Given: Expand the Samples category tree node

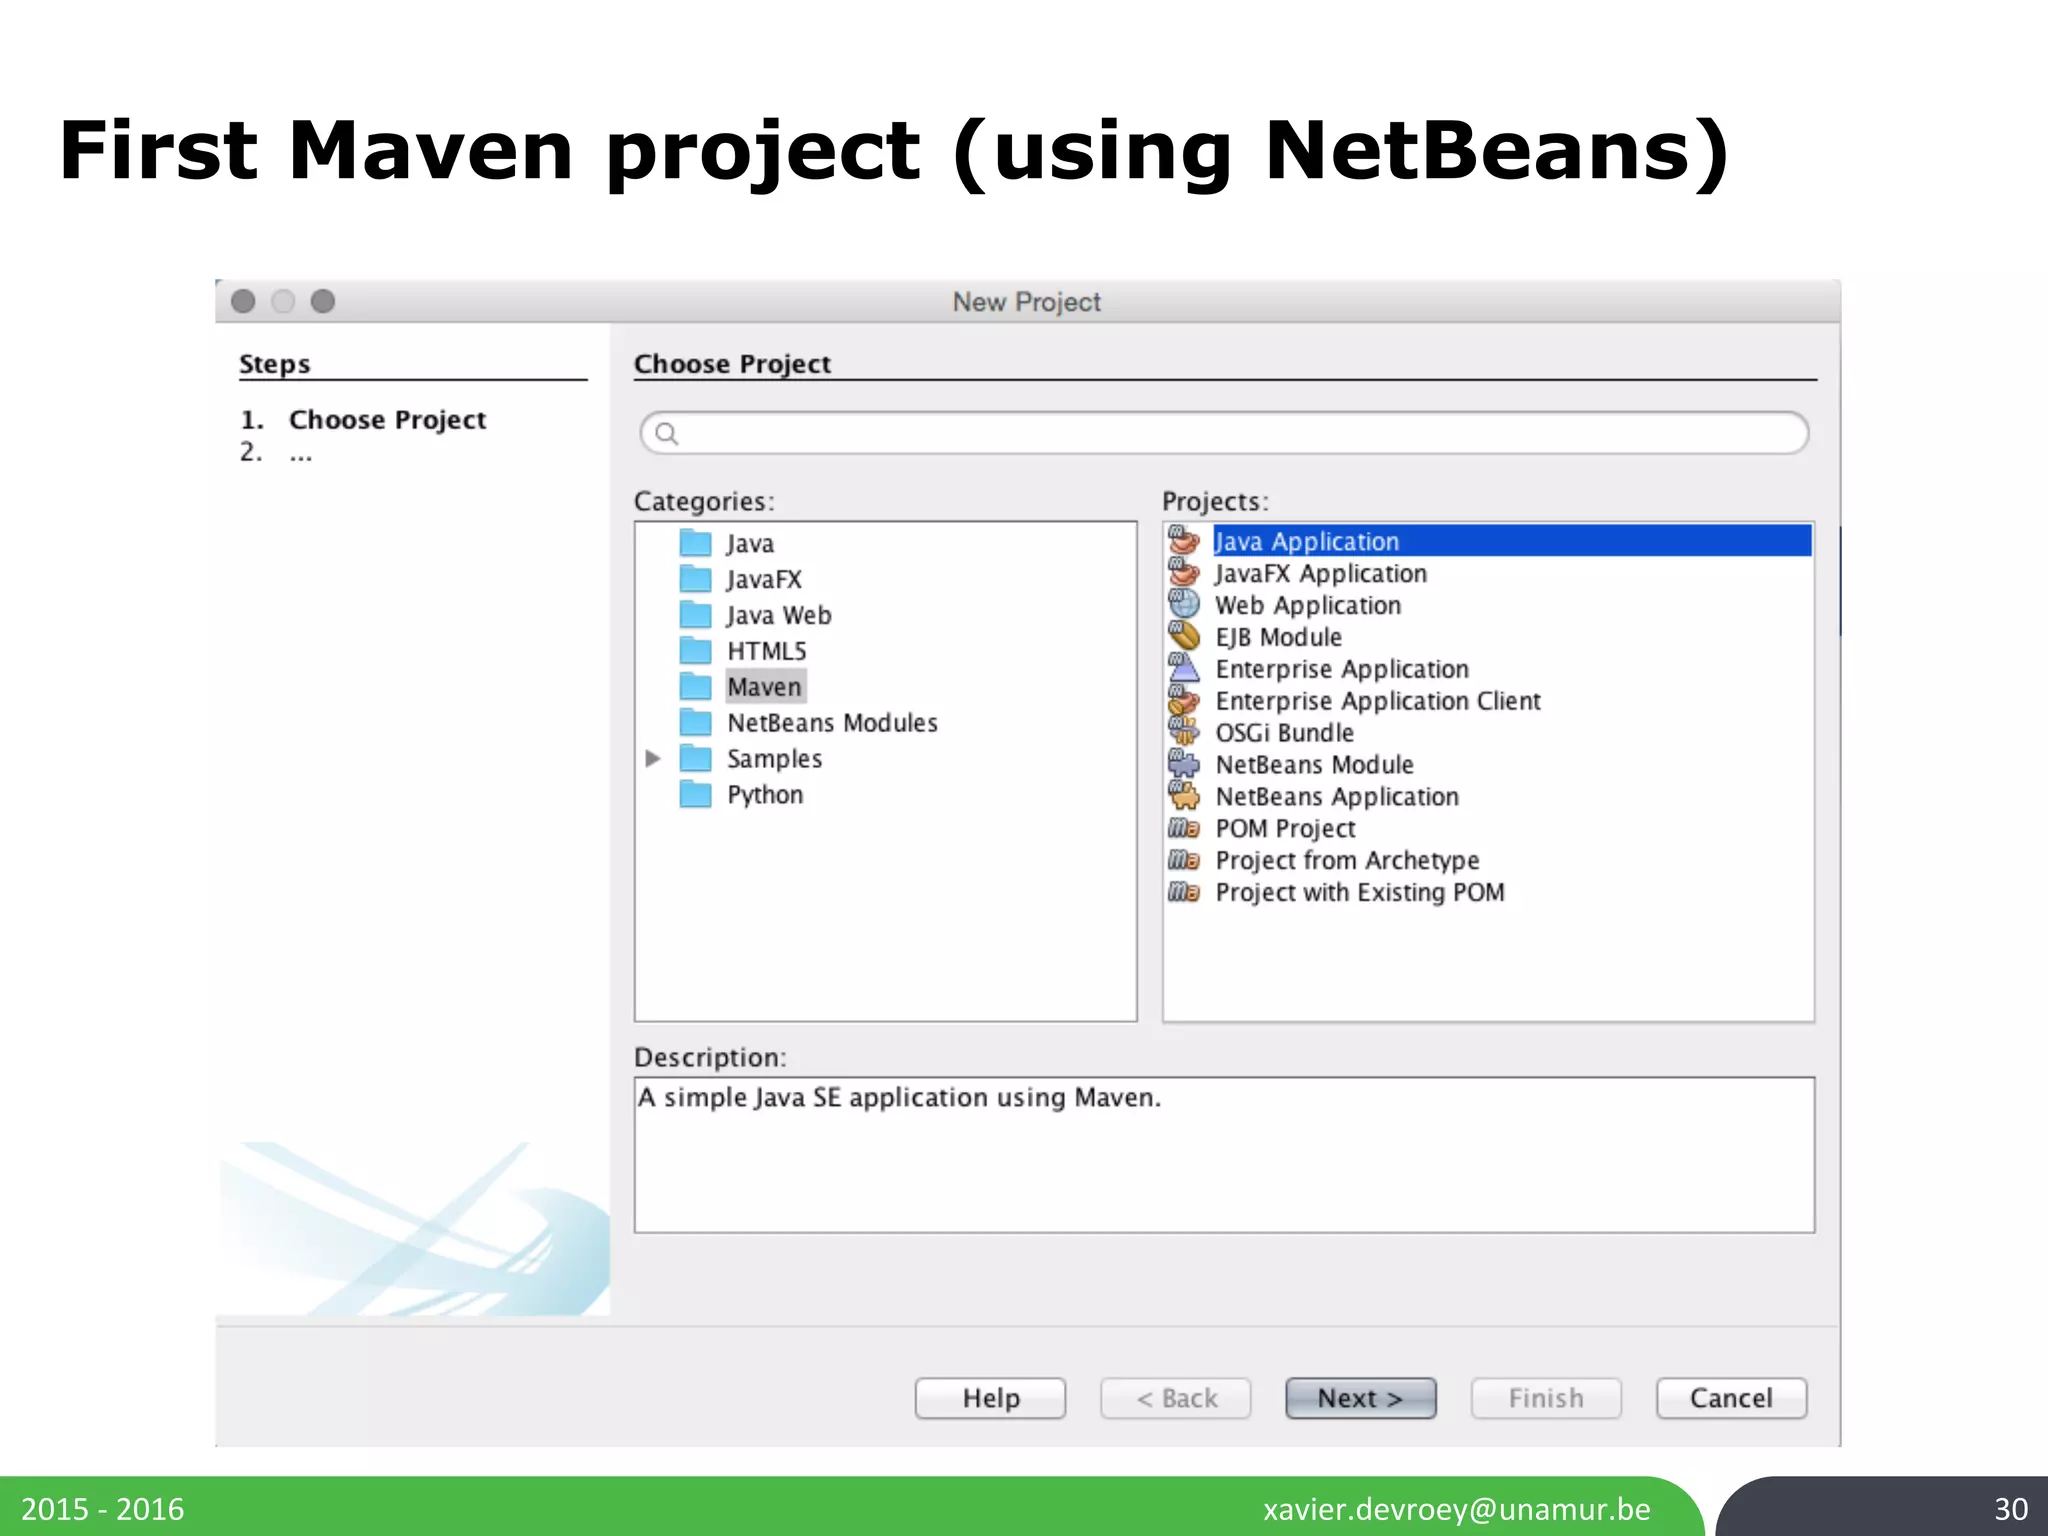Looking at the screenshot, I should [653, 759].
